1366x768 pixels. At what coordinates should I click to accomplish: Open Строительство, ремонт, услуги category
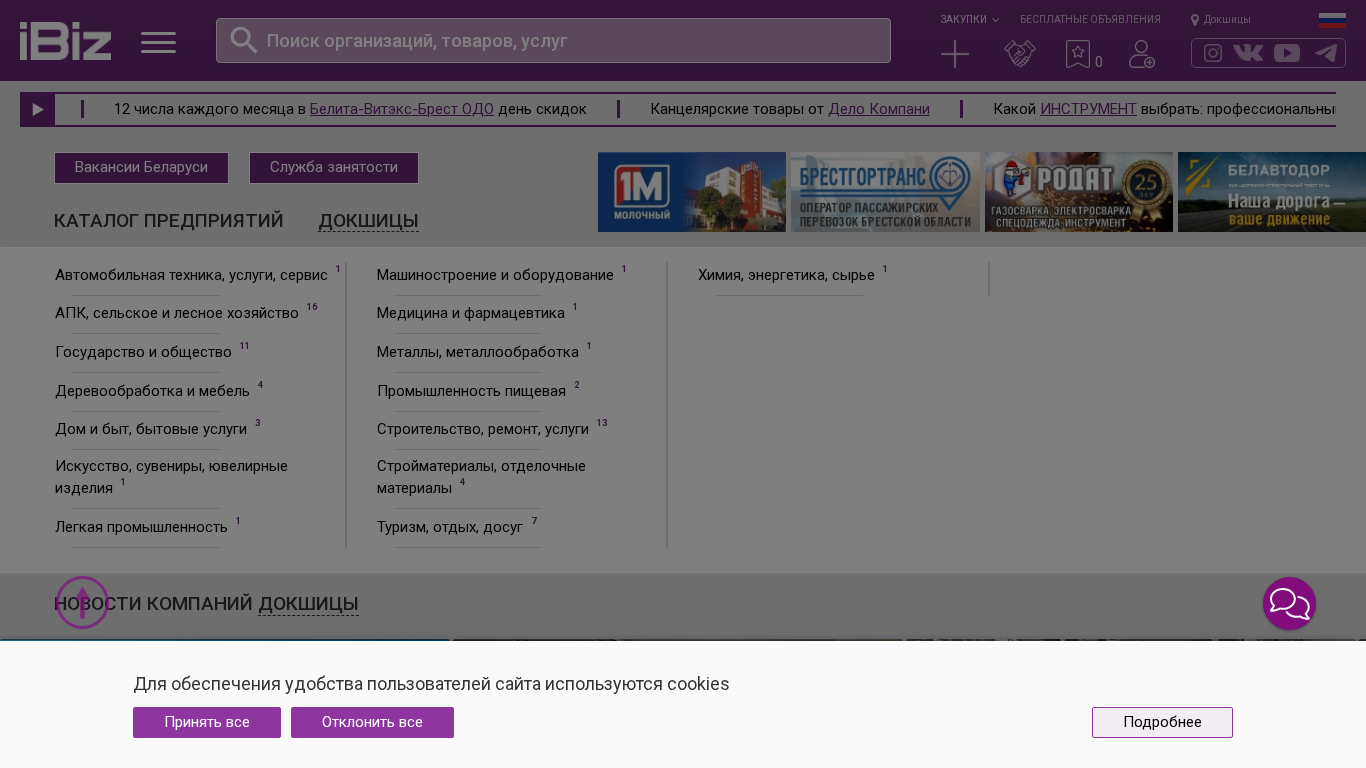(x=483, y=429)
